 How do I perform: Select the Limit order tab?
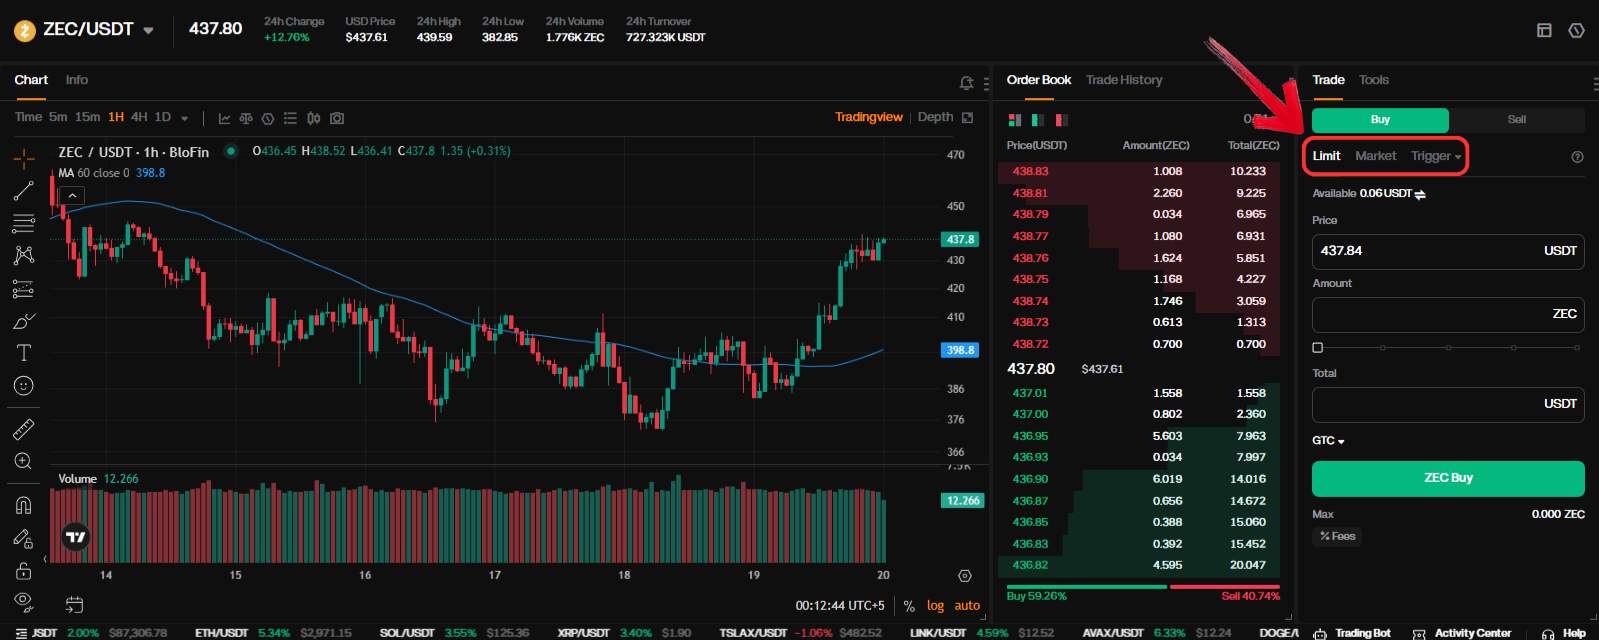pyautogui.click(x=1326, y=156)
